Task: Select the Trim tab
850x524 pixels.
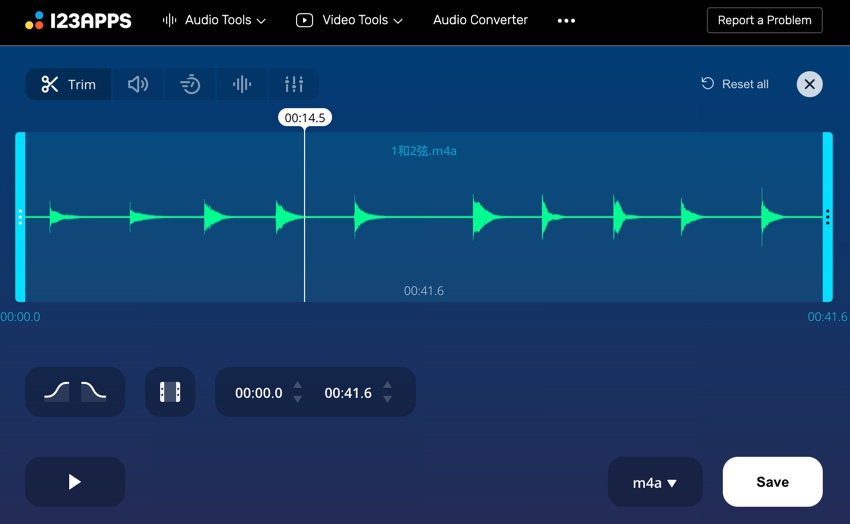Action: pos(68,84)
